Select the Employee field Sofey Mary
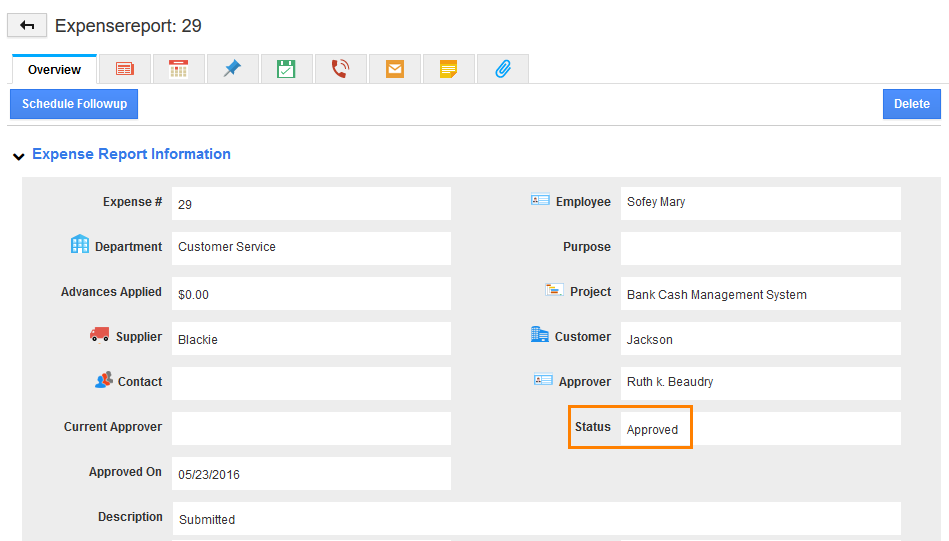 click(759, 202)
